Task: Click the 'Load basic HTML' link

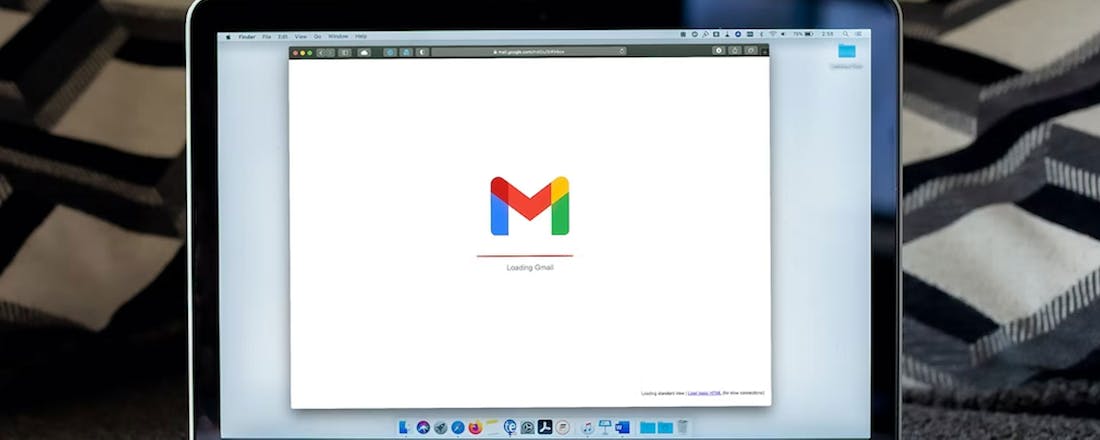Action: 704,394
